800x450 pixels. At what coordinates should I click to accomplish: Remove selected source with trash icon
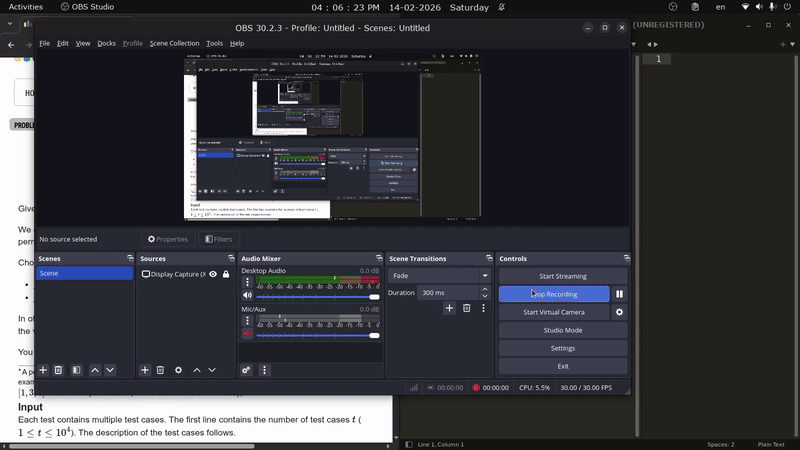coord(160,370)
